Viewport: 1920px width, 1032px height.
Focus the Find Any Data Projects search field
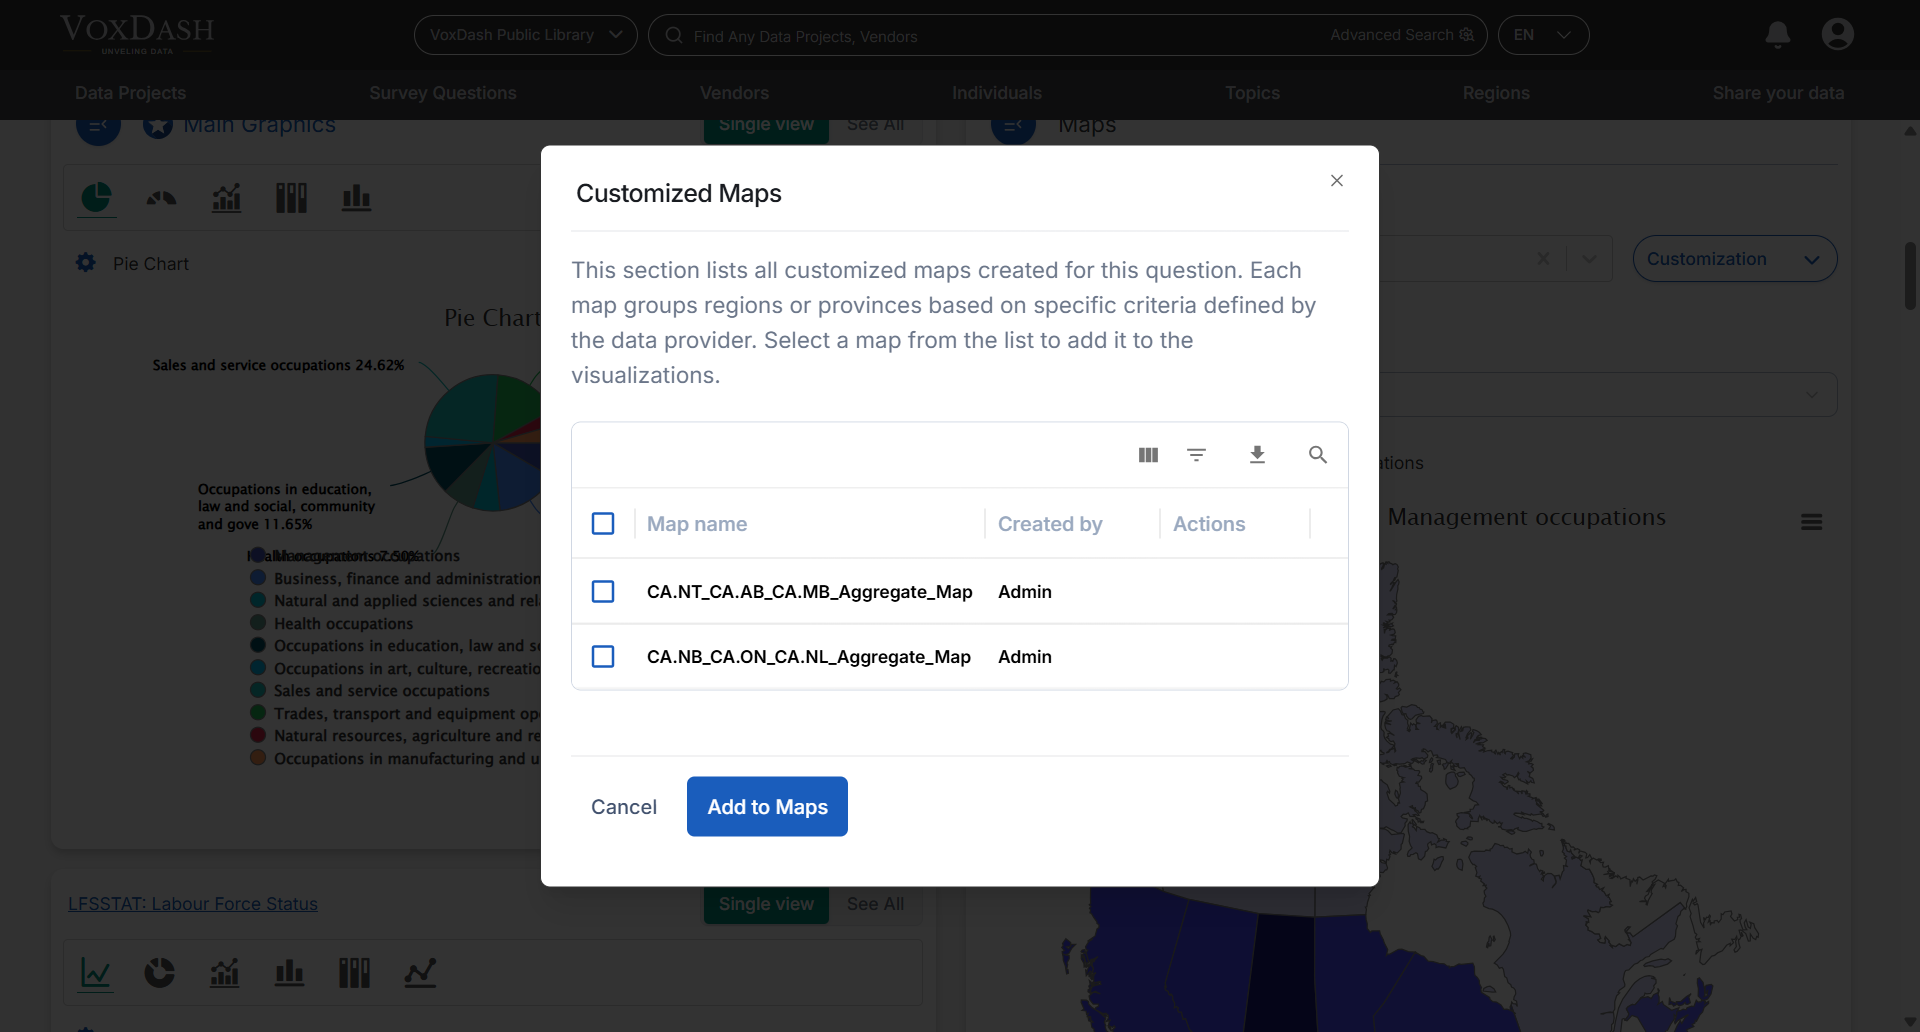click(x=1000, y=36)
